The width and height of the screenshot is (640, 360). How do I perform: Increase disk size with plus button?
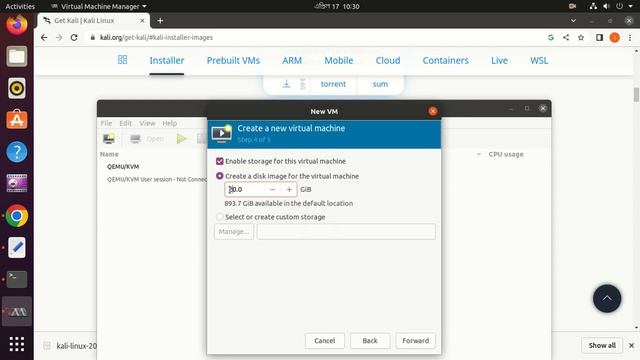[x=289, y=189]
